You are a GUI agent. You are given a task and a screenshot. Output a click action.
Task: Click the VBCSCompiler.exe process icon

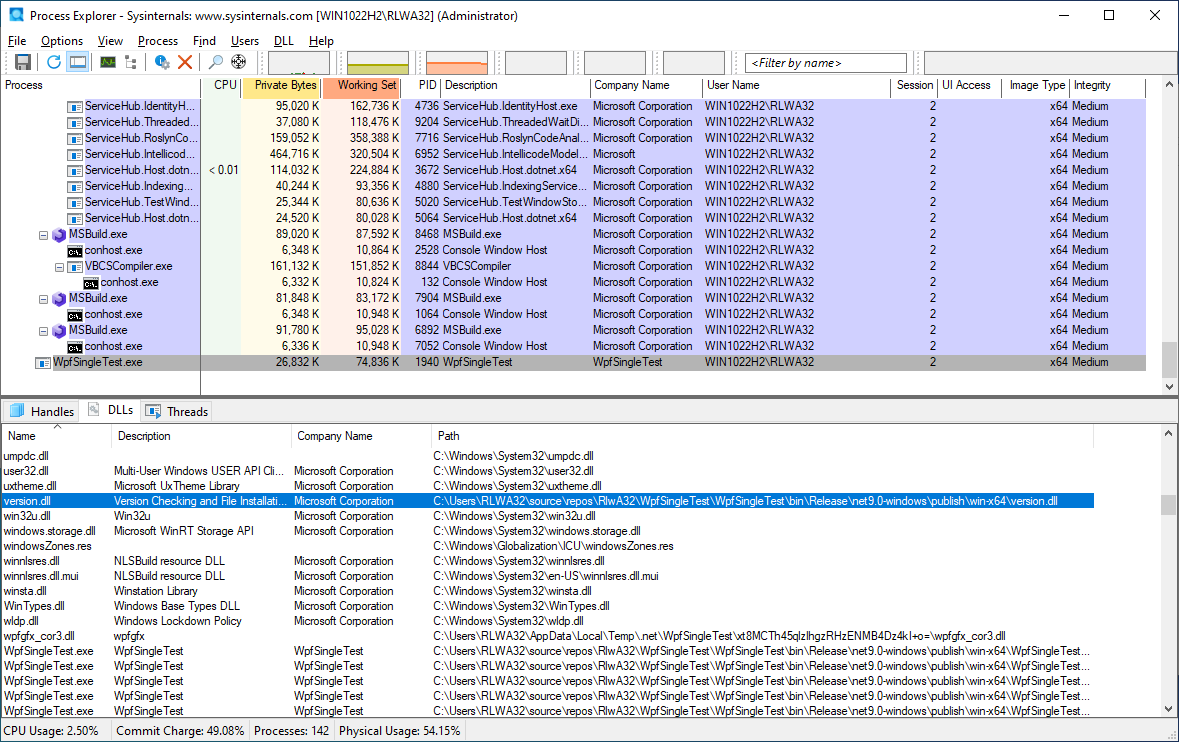pos(75,267)
